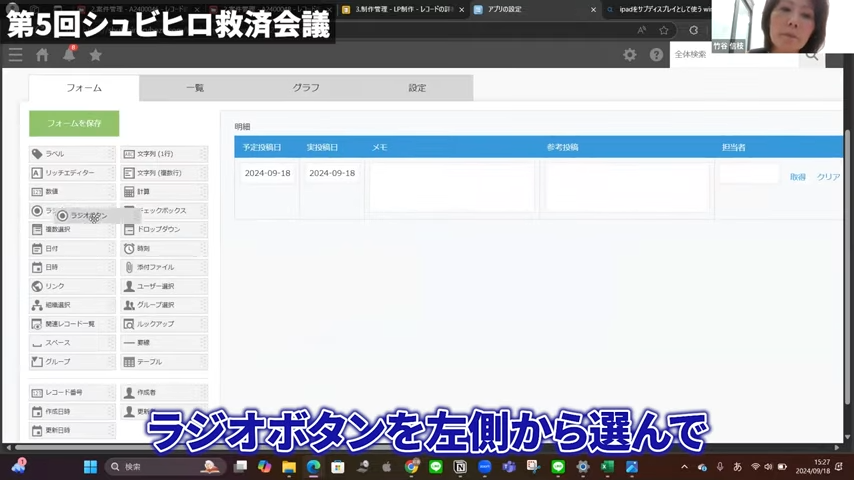Image resolution: width=854 pixels, height=480 pixels.
Task: Choose the 作成者 palette field
Action: [x=164, y=392]
